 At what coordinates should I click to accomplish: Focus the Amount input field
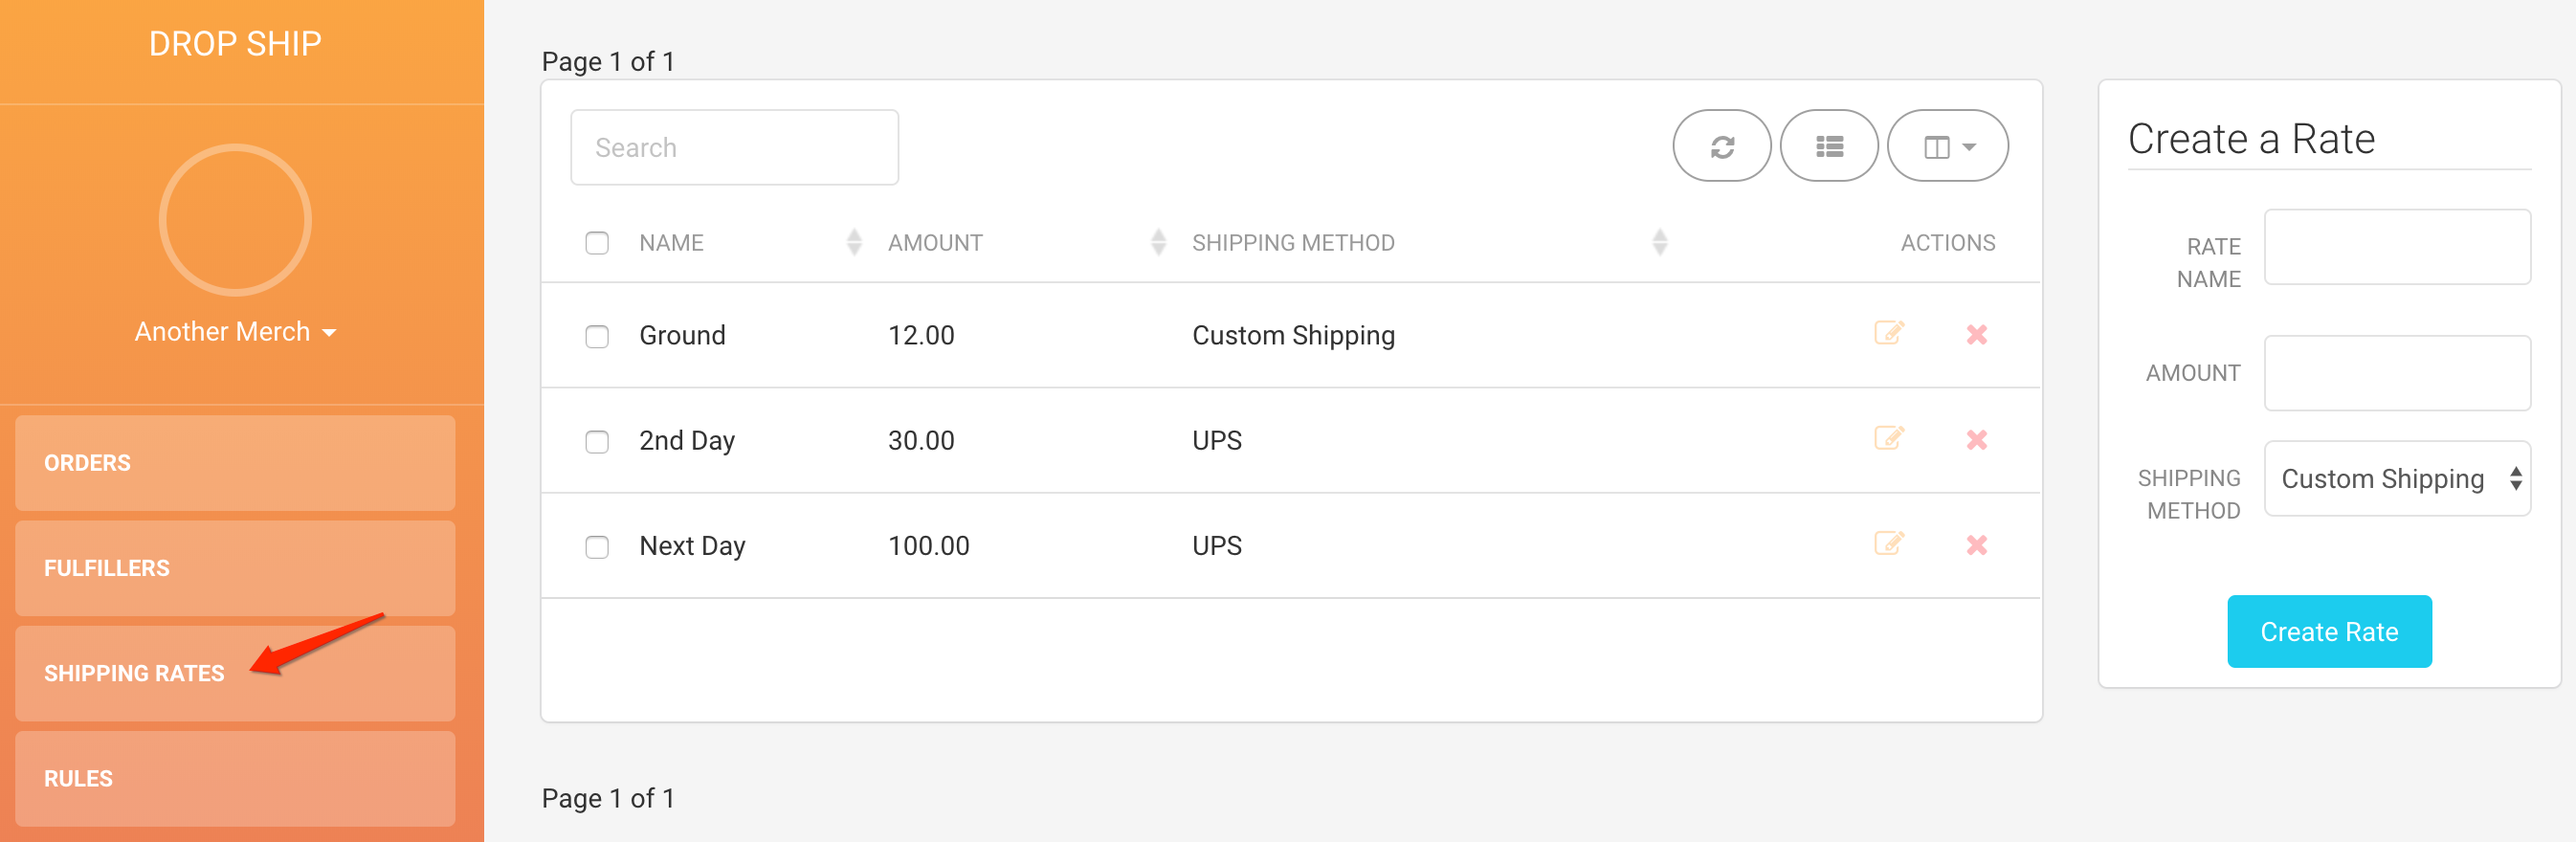[2396, 372]
